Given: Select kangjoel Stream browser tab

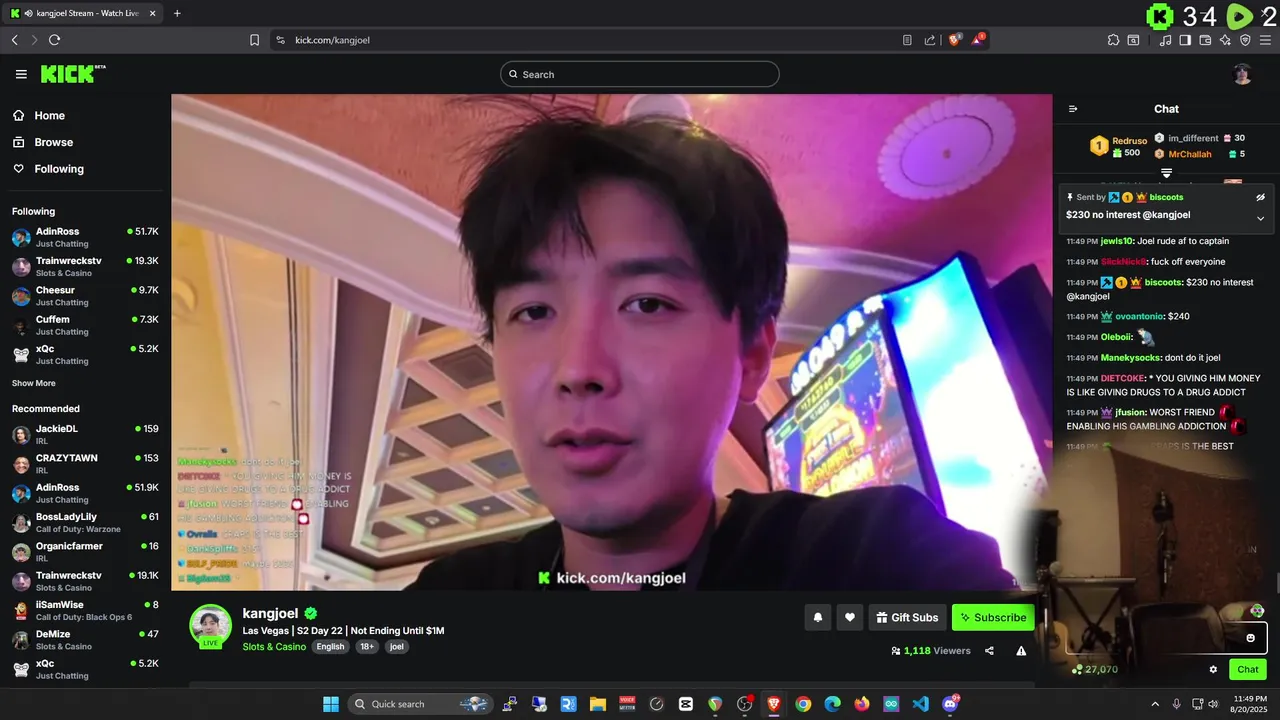Looking at the screenshot, I should (x=82, y=13).
